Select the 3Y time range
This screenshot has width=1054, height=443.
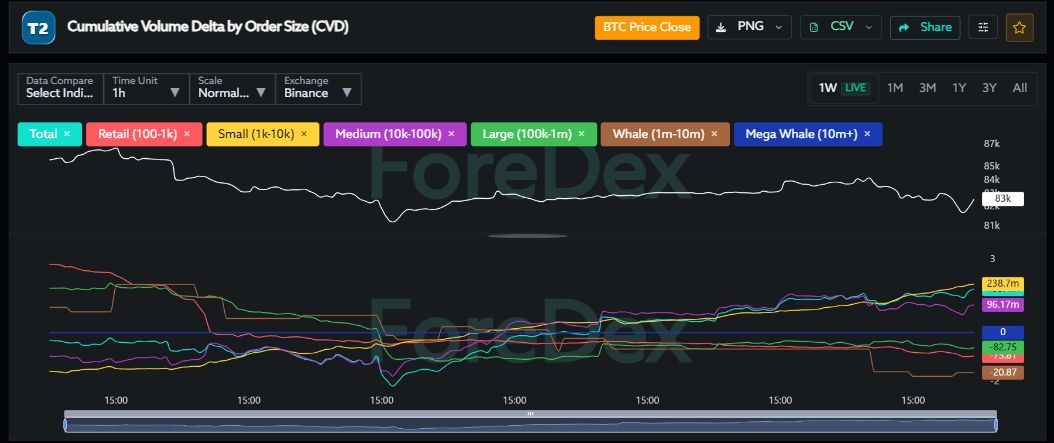[x=989, y=88]
